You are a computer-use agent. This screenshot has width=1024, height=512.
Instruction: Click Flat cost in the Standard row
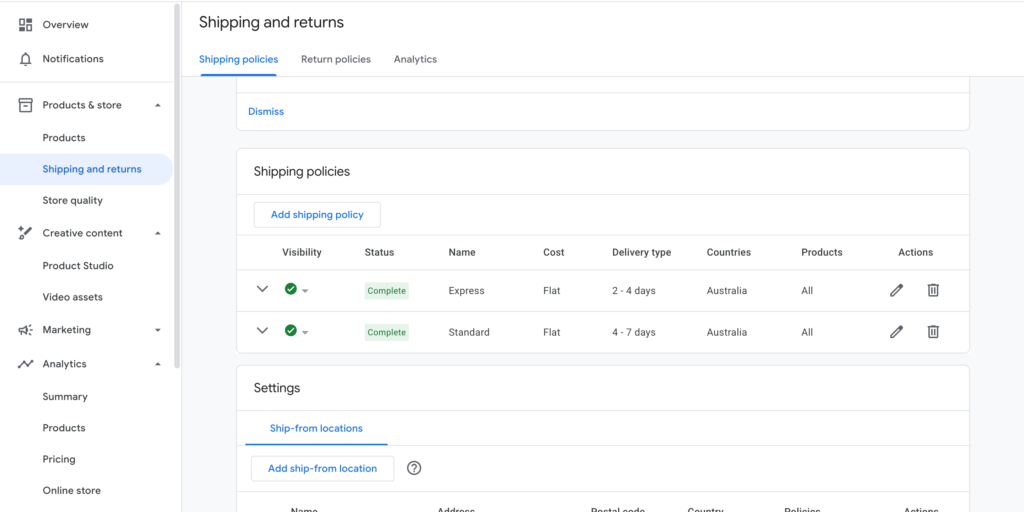551,332
